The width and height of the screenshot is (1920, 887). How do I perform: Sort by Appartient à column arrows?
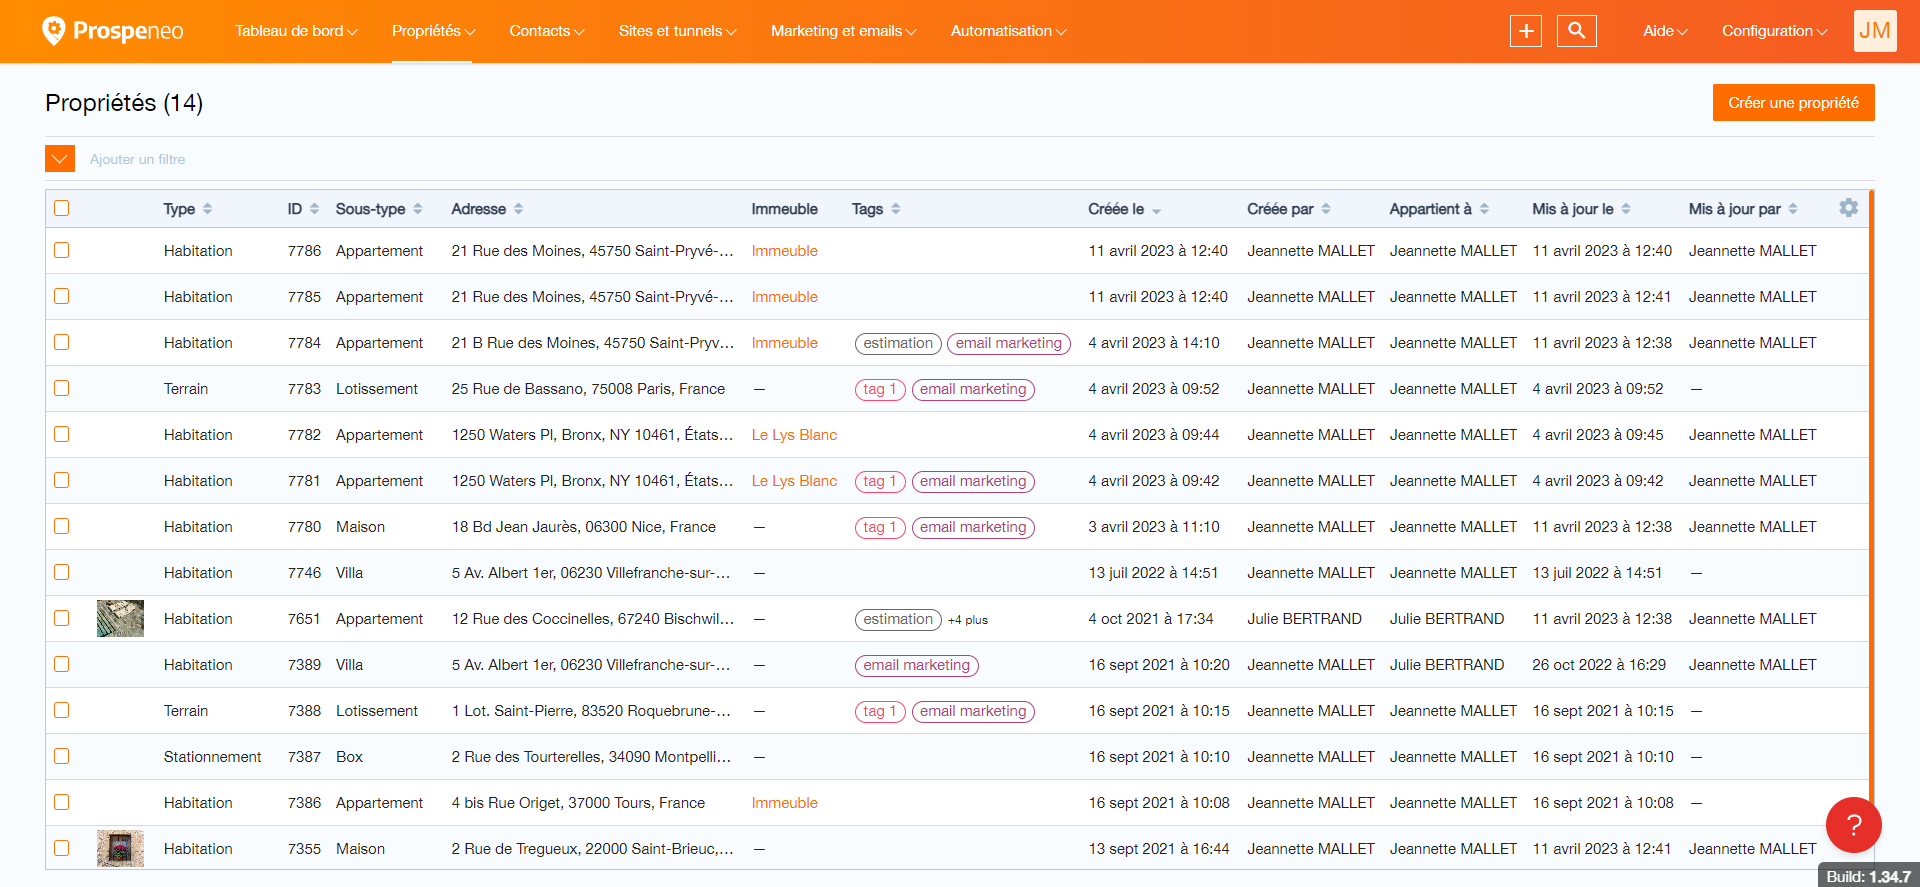[1484, 209]
